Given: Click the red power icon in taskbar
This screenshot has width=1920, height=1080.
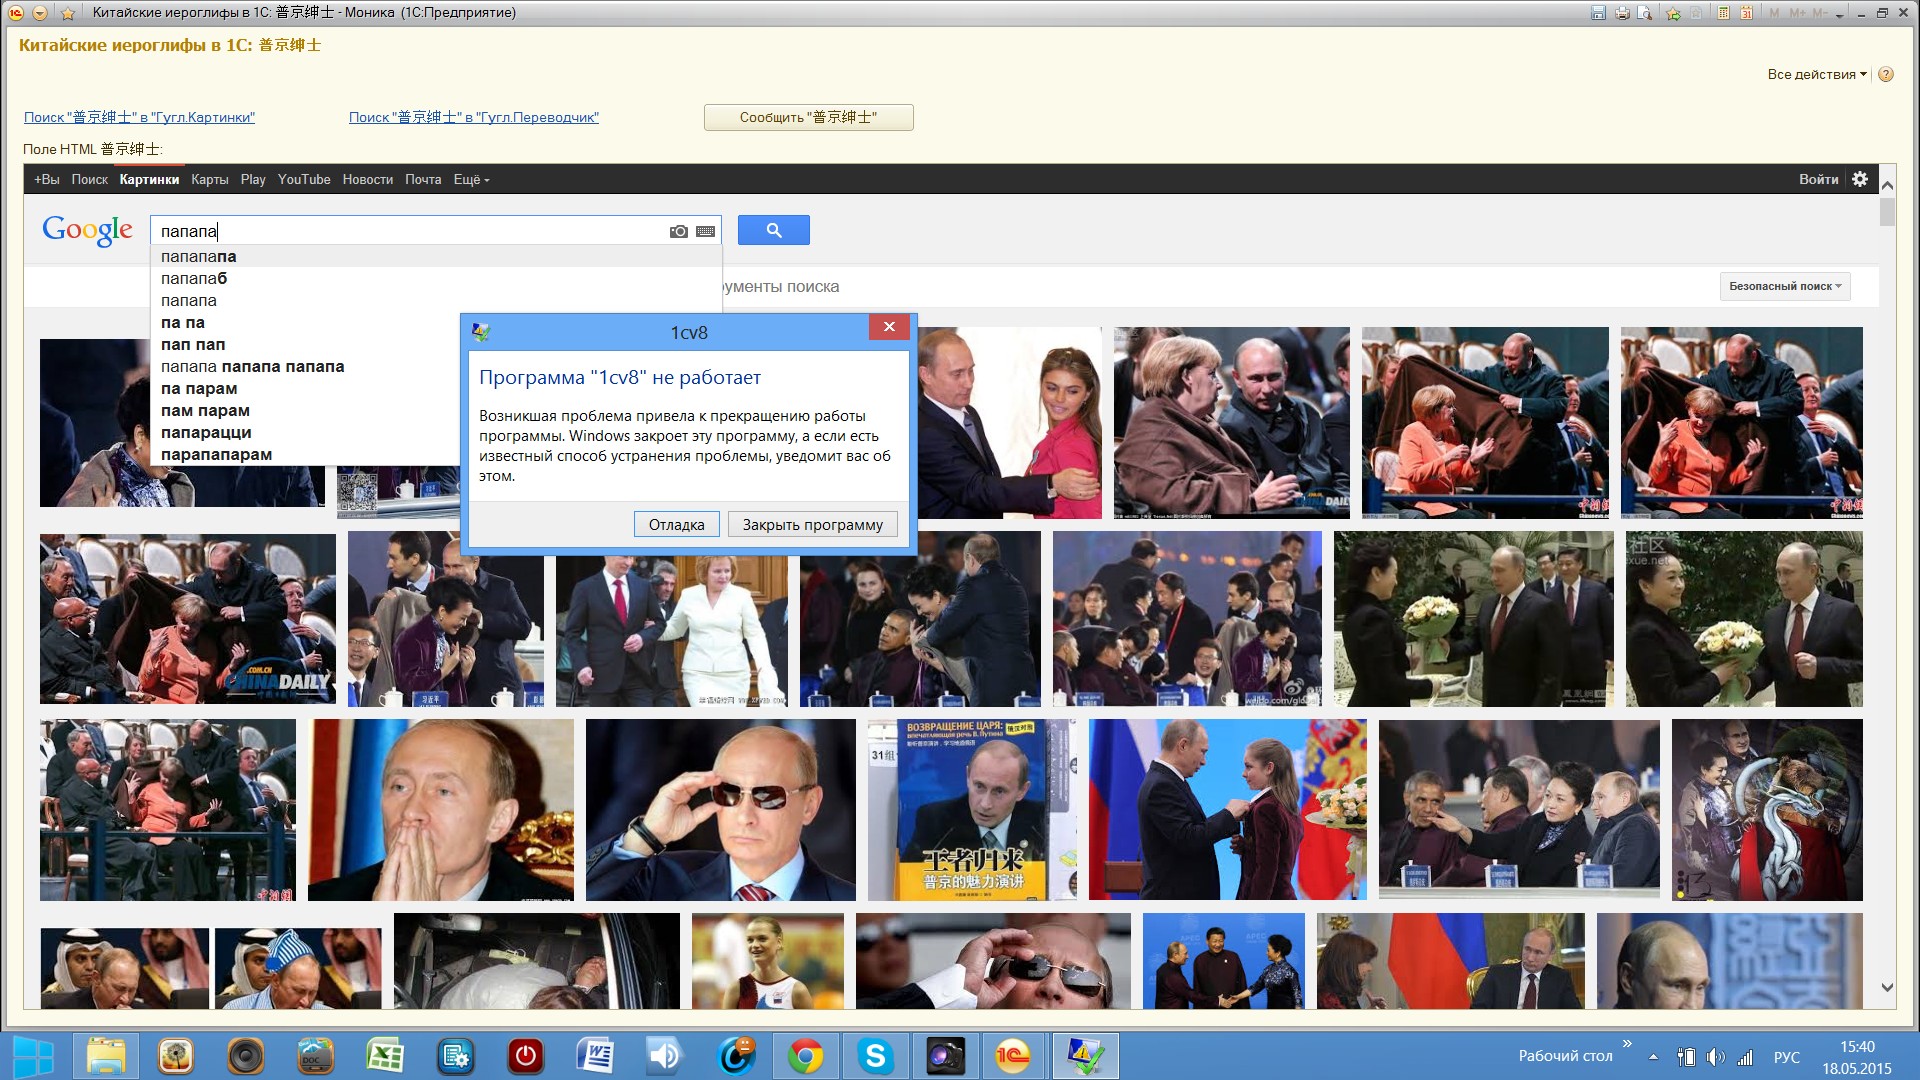Looking at the screenshot, I should click(525, 1056).
